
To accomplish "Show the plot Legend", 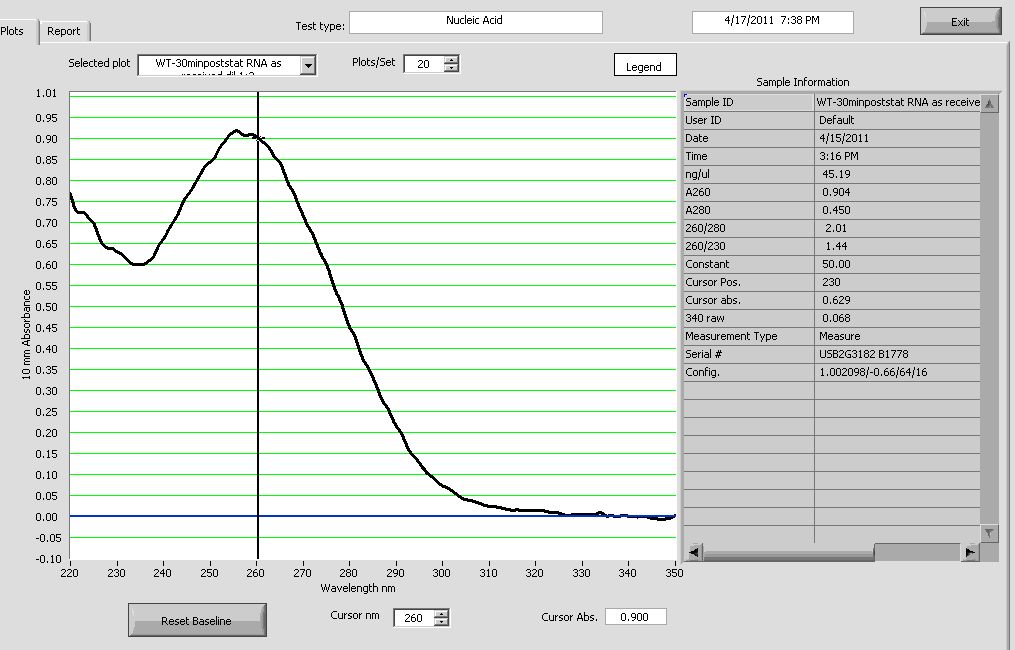I will [644, 66].
